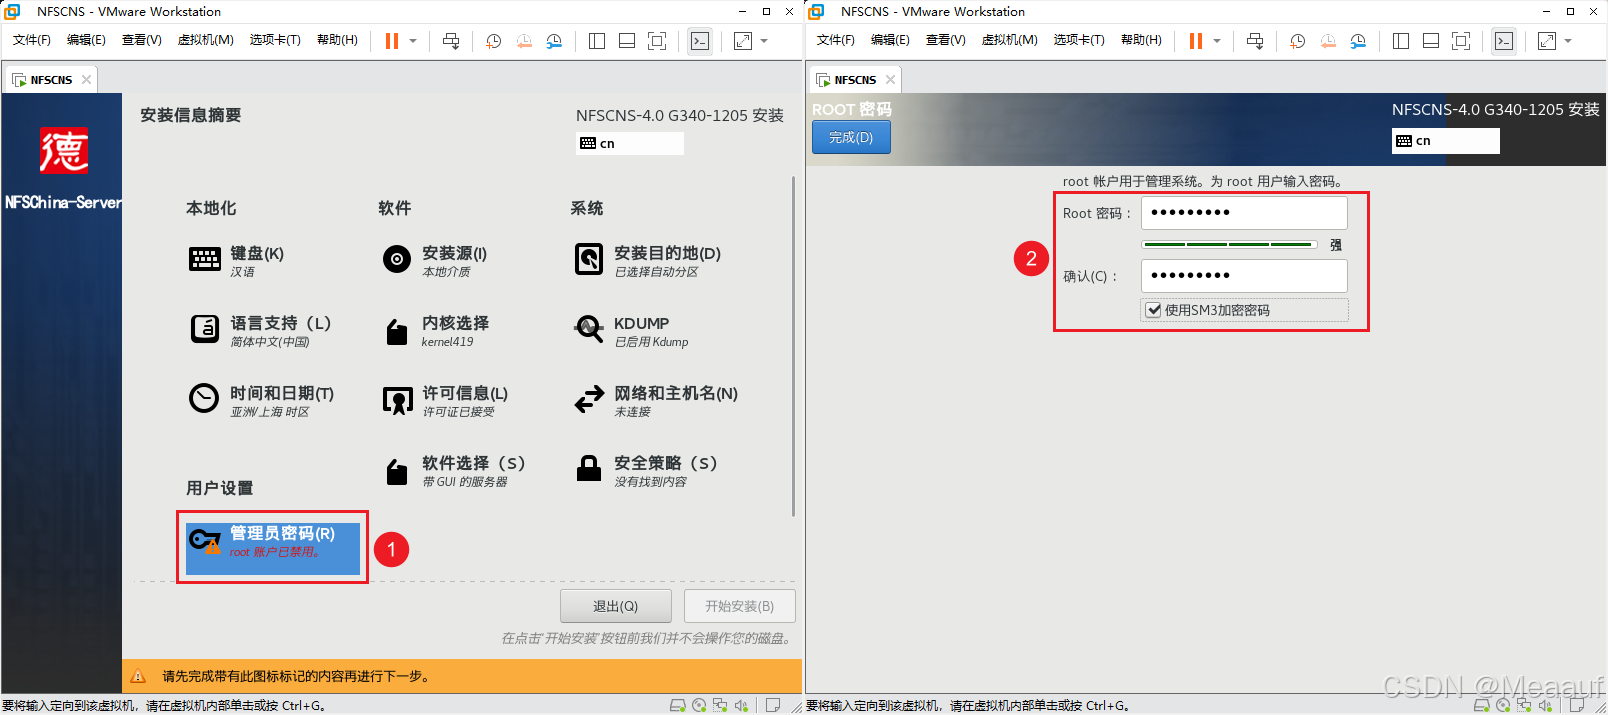Open KDUMP settings
Screen dimensions: 1608x715
(x=632, y=331)
